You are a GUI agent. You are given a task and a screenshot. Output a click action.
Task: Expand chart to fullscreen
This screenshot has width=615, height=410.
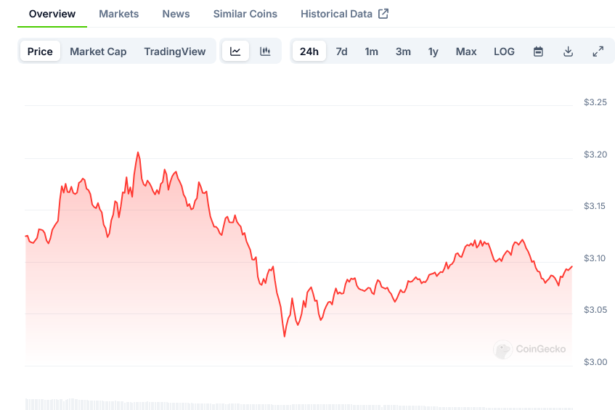[598, 52]
